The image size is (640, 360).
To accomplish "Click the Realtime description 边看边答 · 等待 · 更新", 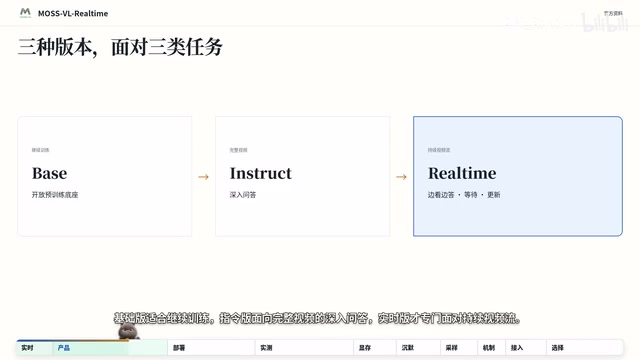I will point(464,195).
